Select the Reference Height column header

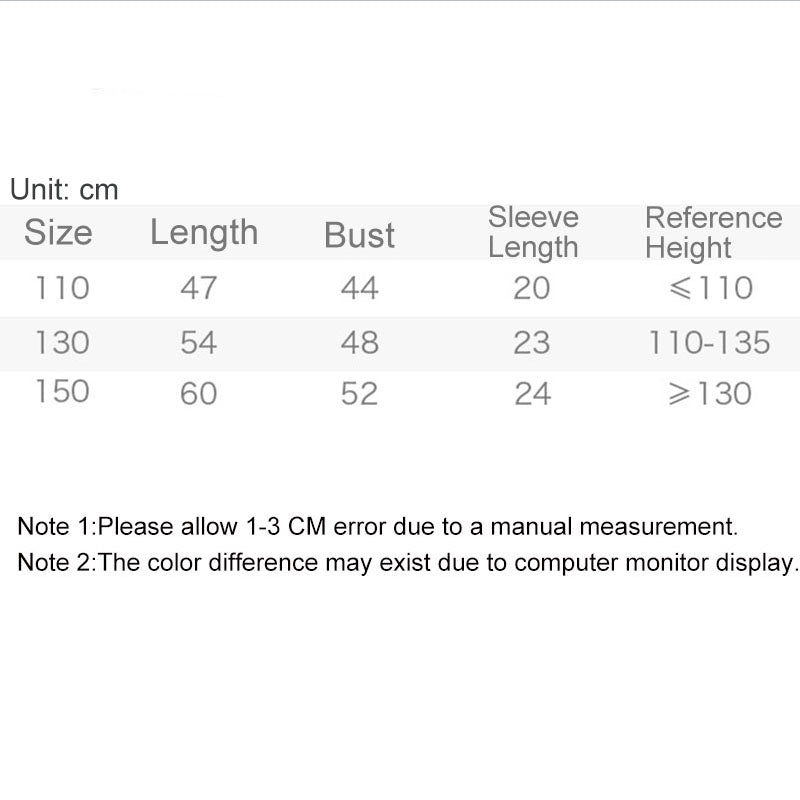tap(713, 232)
